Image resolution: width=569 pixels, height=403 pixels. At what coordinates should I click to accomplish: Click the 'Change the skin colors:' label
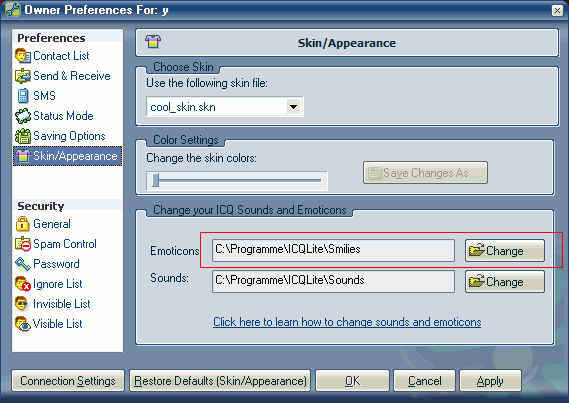click(201, 158)
